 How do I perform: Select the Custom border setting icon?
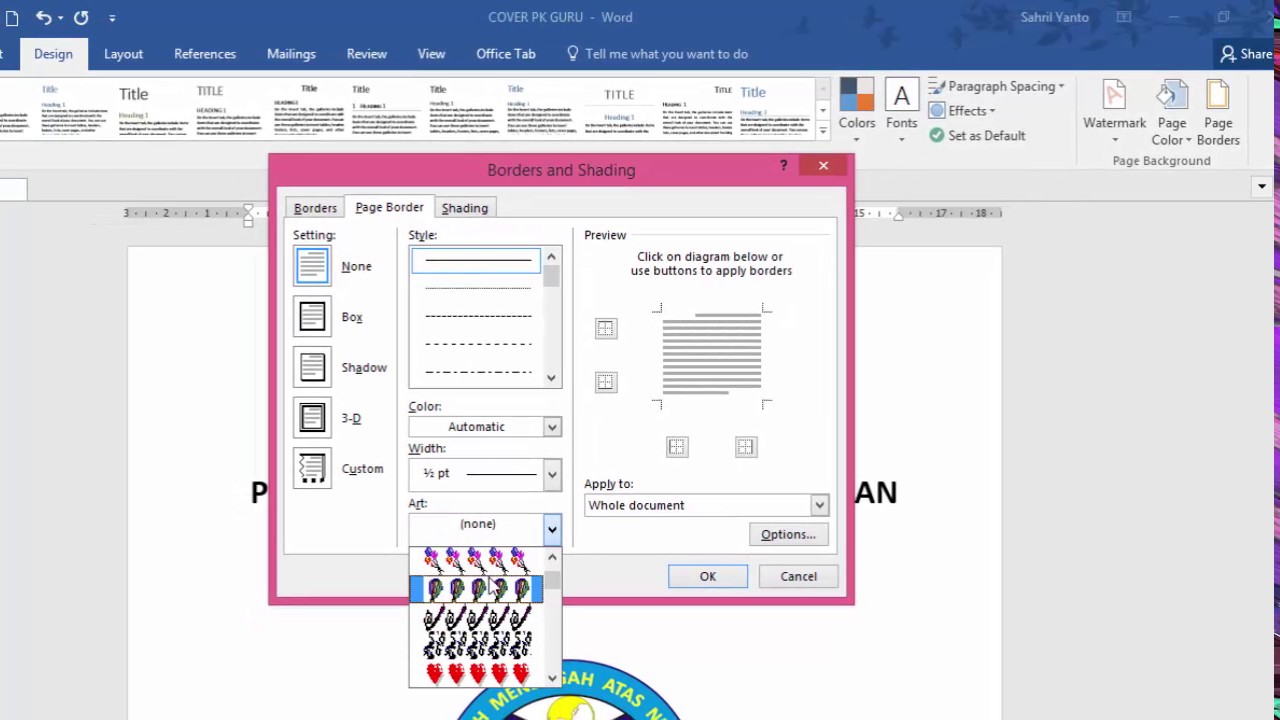312,468
